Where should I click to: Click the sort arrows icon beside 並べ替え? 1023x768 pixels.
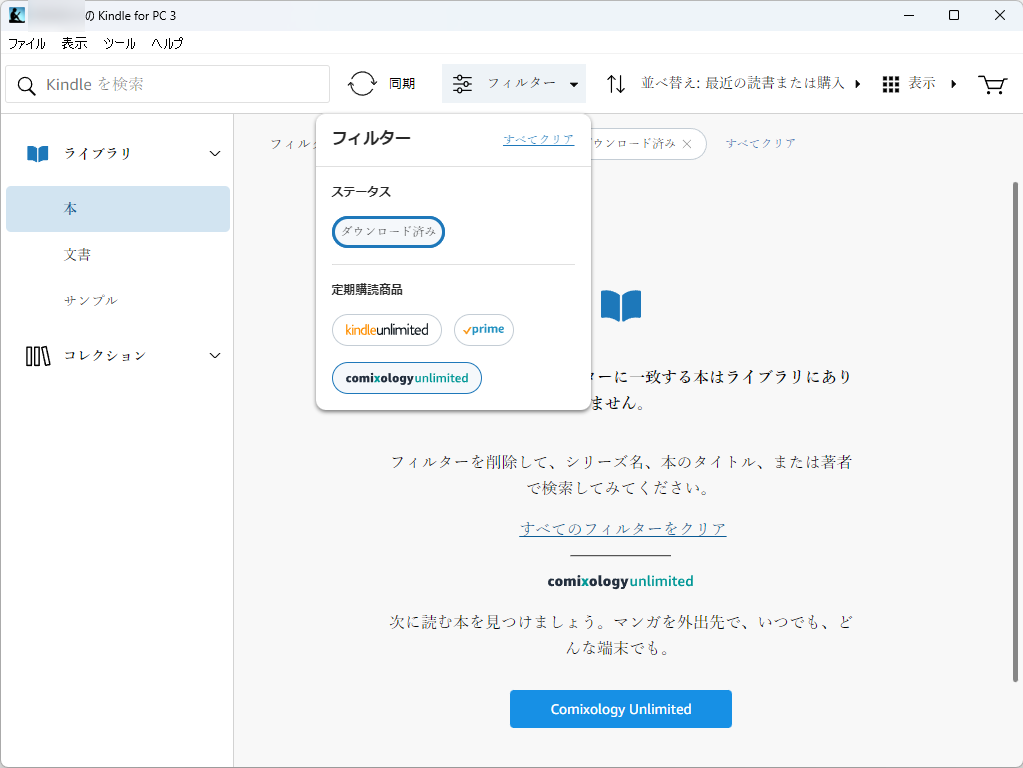pyautogui.click(x=616, y=83)
